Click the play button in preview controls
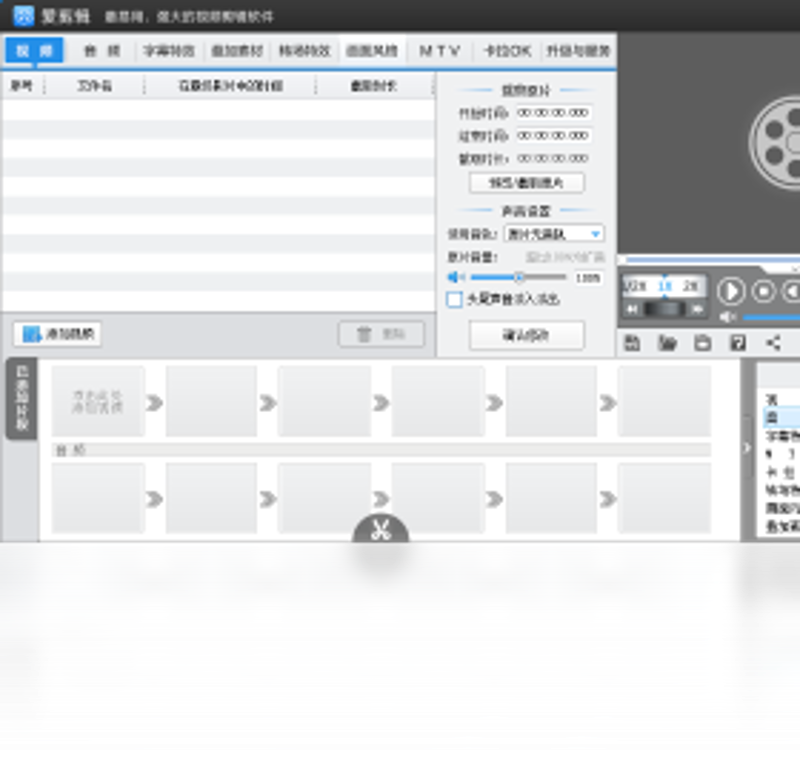Screen dimensions: 800x771 [x=731, y=292]
